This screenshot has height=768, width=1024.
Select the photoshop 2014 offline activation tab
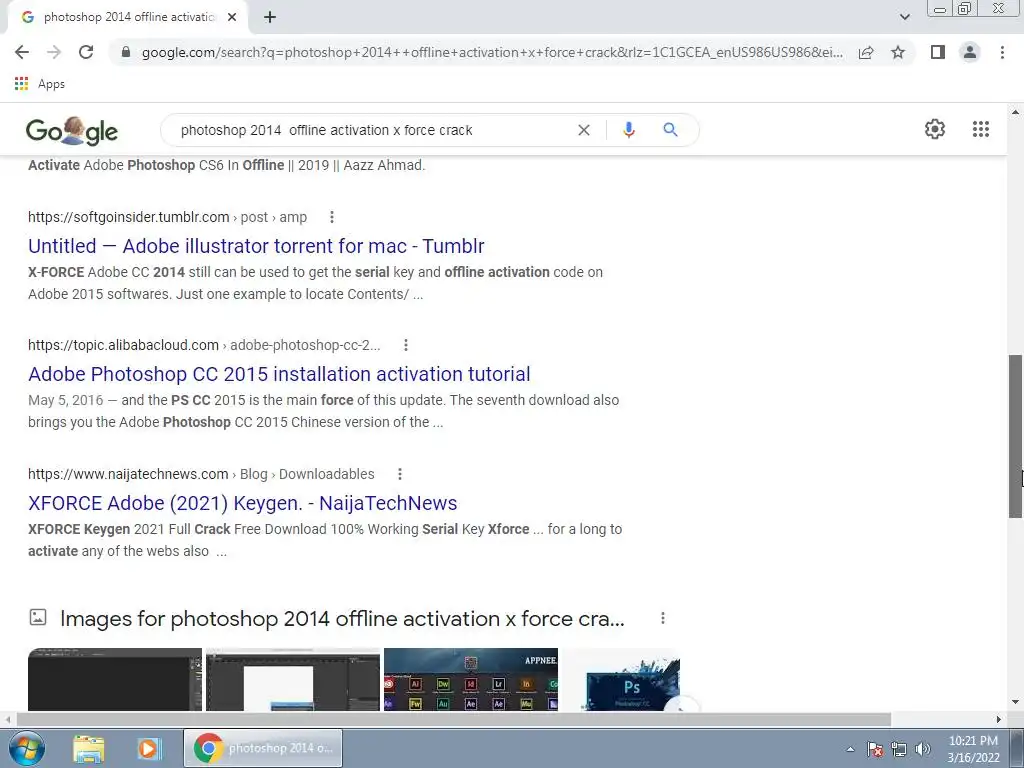coord(127,17)
